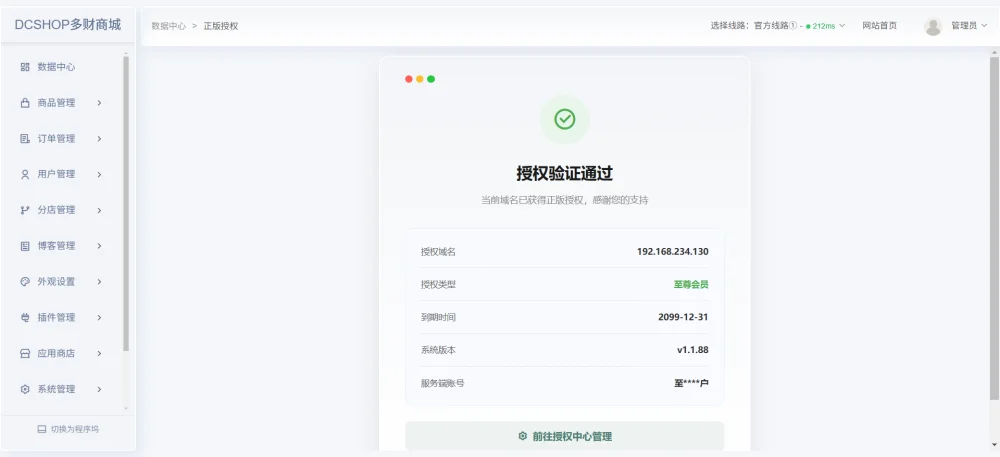Open the 选择线路 官方线路 dropdown

[777, 26]
